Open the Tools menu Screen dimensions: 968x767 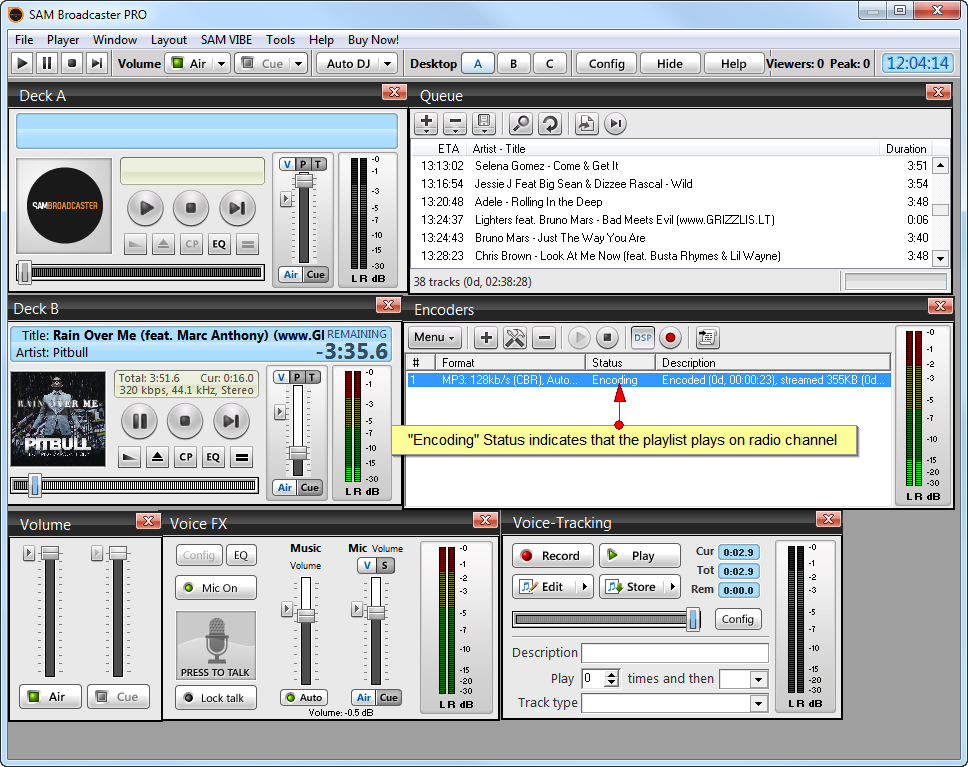tap(280, 40)
